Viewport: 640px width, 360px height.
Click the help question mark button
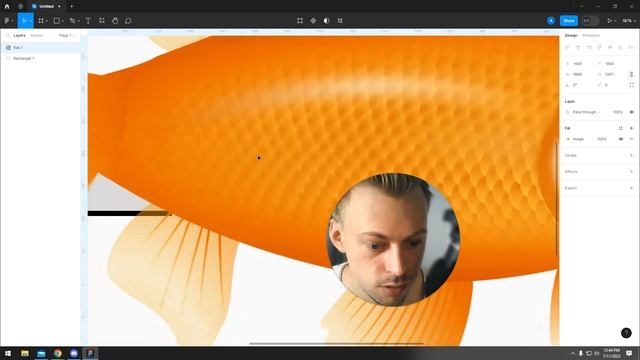click(x=626, y=333)
